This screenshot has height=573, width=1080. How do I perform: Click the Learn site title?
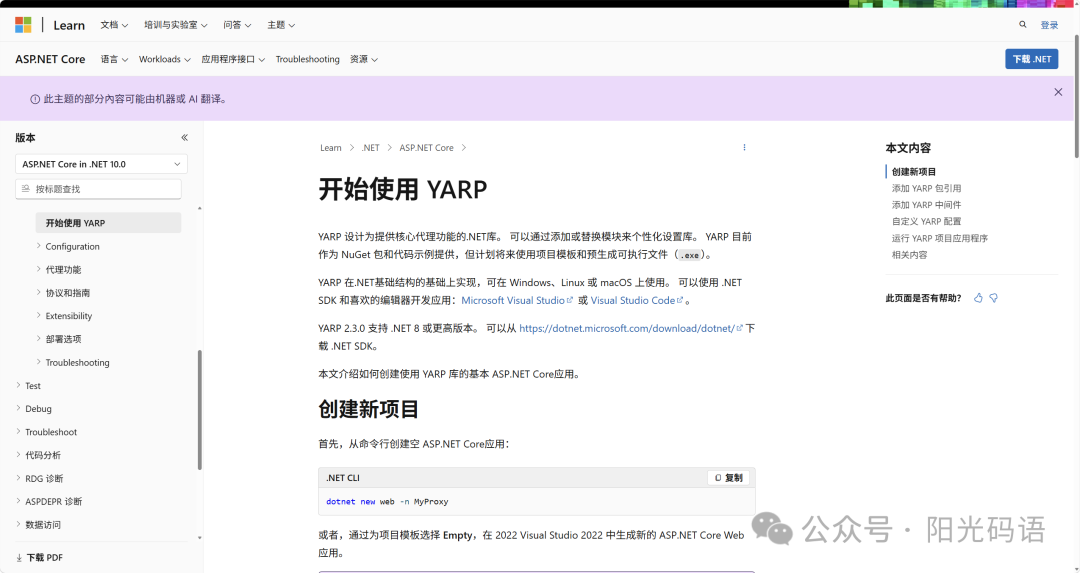[x=69, y=25]
